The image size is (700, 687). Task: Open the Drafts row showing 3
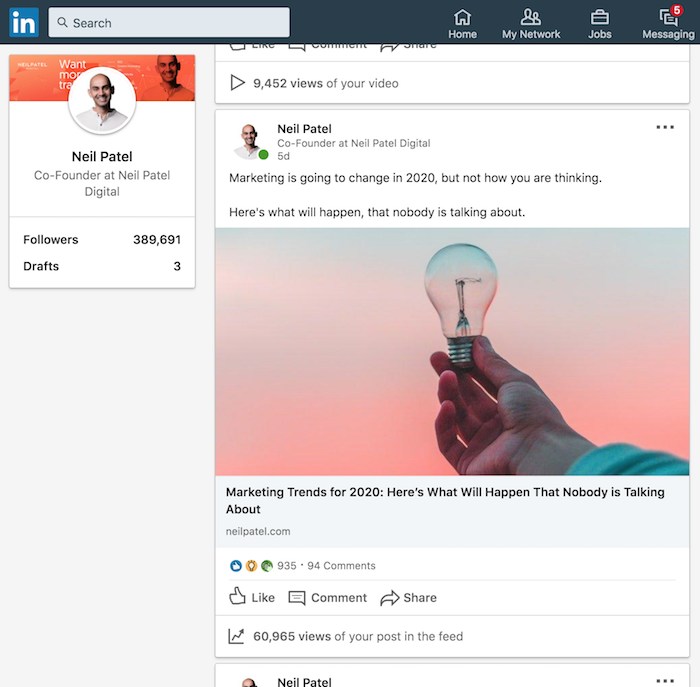[102, 266]
